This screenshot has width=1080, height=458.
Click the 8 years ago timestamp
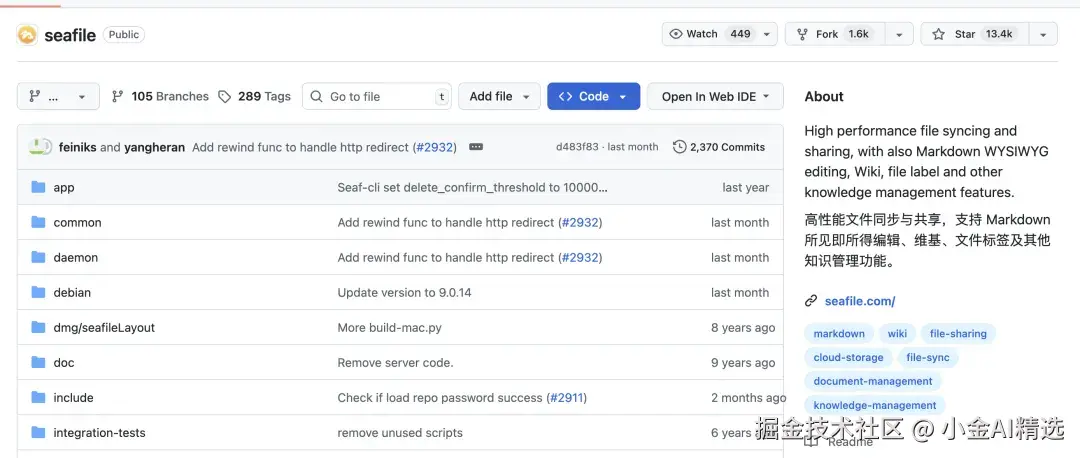[743, 328]
